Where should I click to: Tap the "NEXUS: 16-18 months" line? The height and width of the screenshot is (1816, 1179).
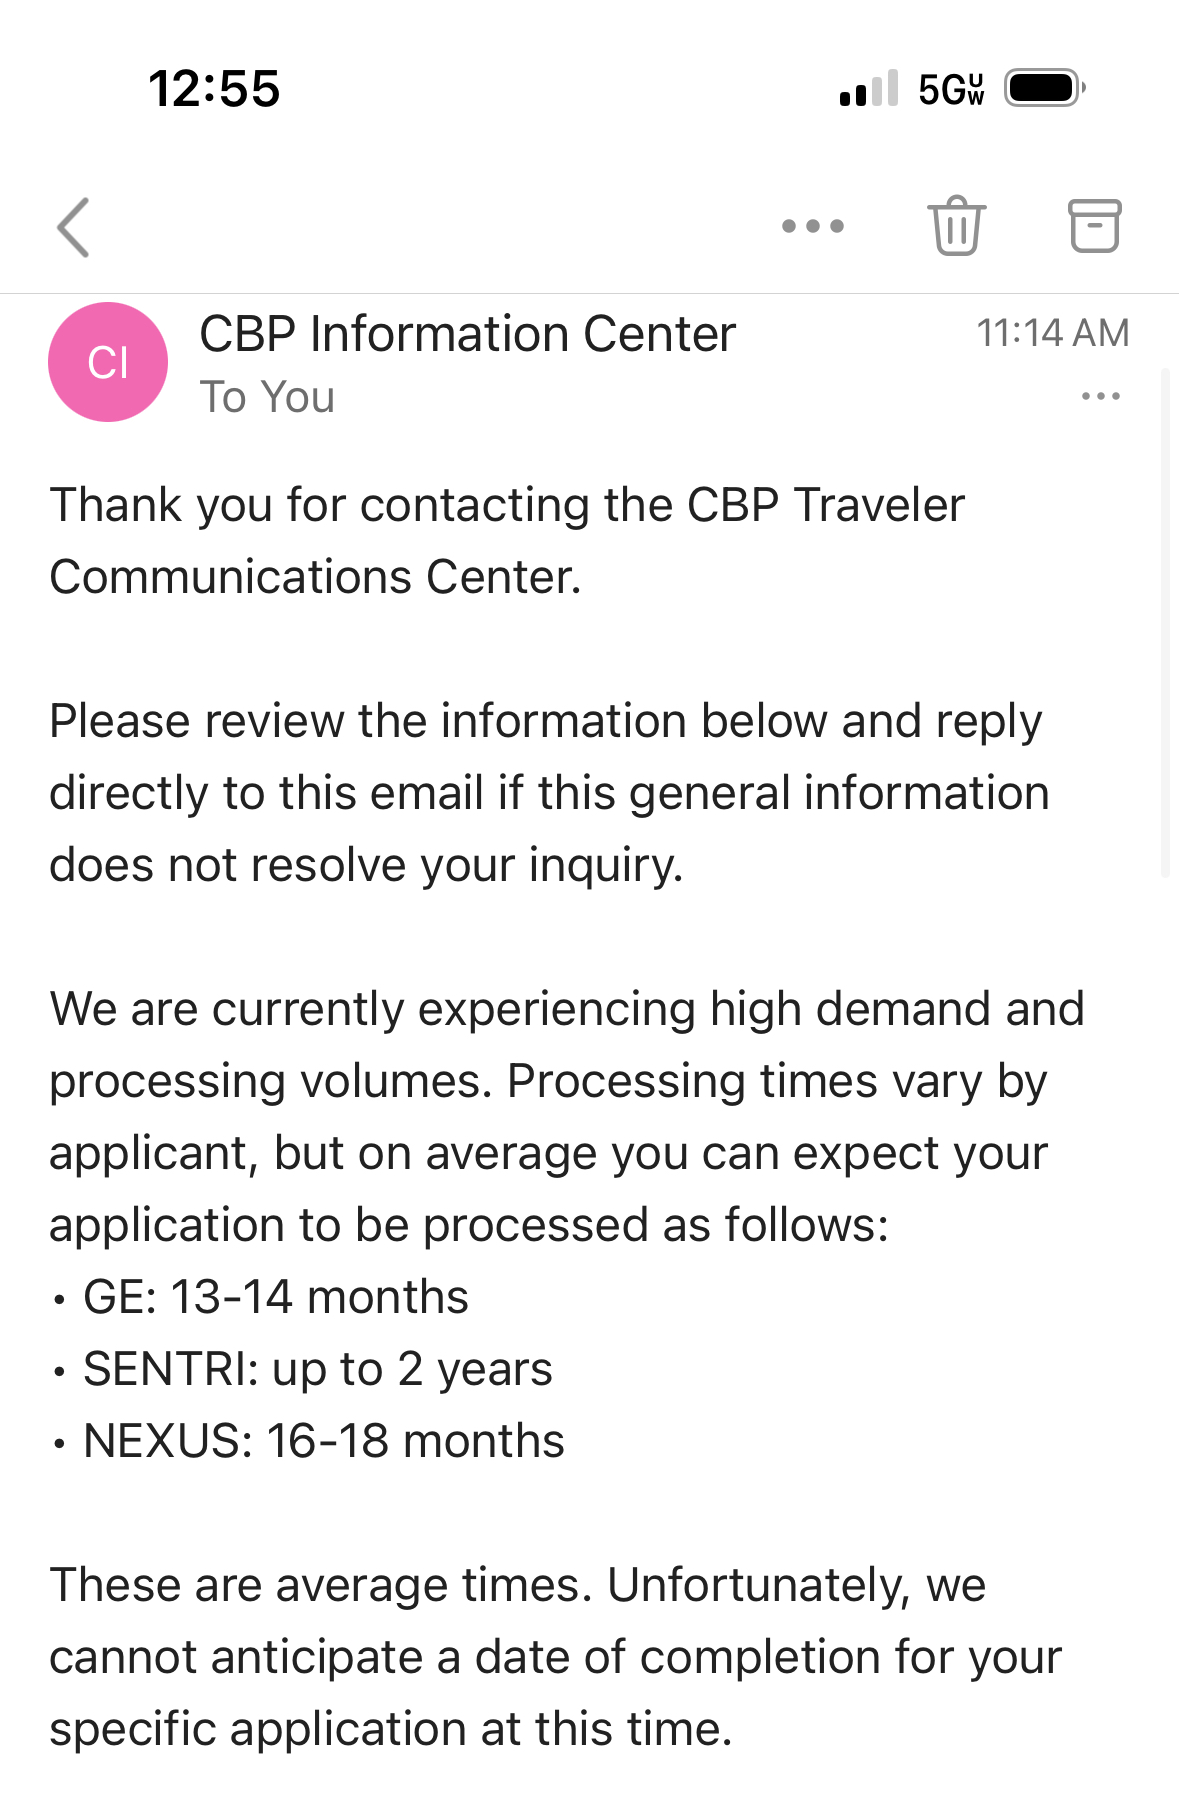[x=323, y=1441]
